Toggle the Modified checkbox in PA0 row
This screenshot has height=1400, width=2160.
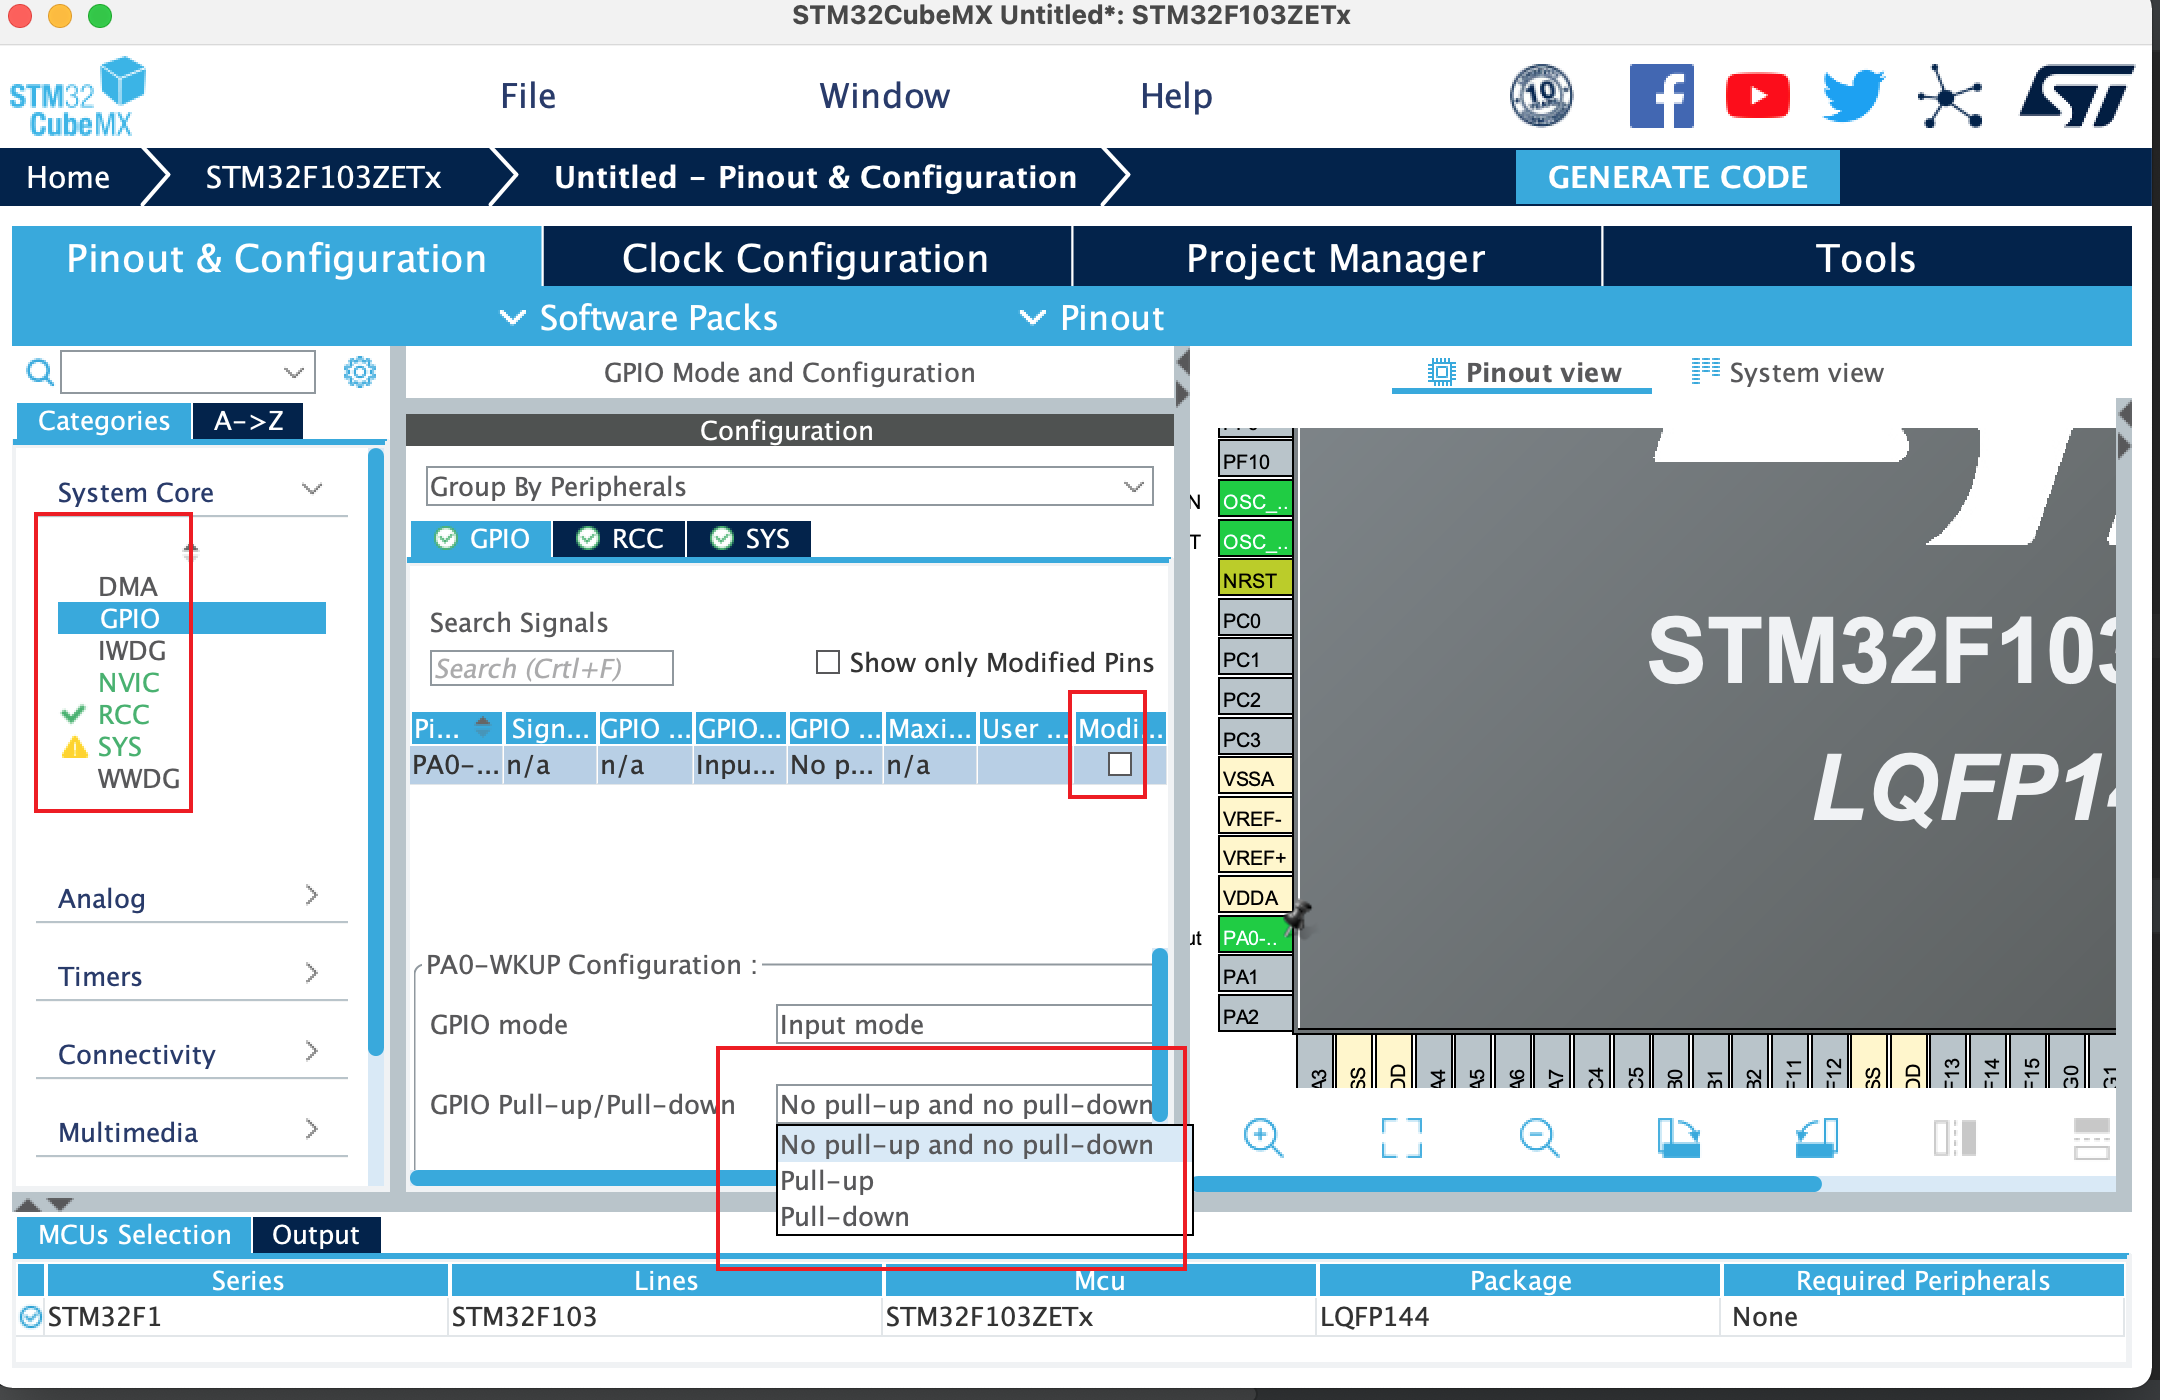(x=1120, y=765)
